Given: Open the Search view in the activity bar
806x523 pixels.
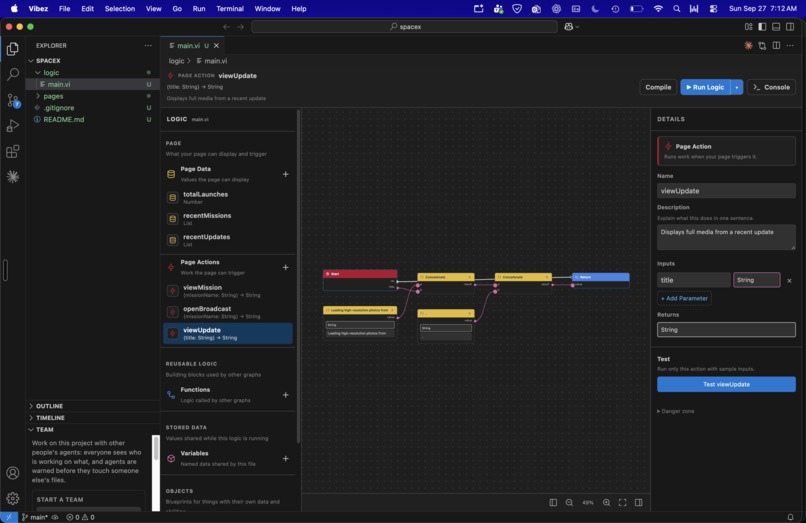Looking at the screenshot, I should pyautogui.click(x=13, y=75).
